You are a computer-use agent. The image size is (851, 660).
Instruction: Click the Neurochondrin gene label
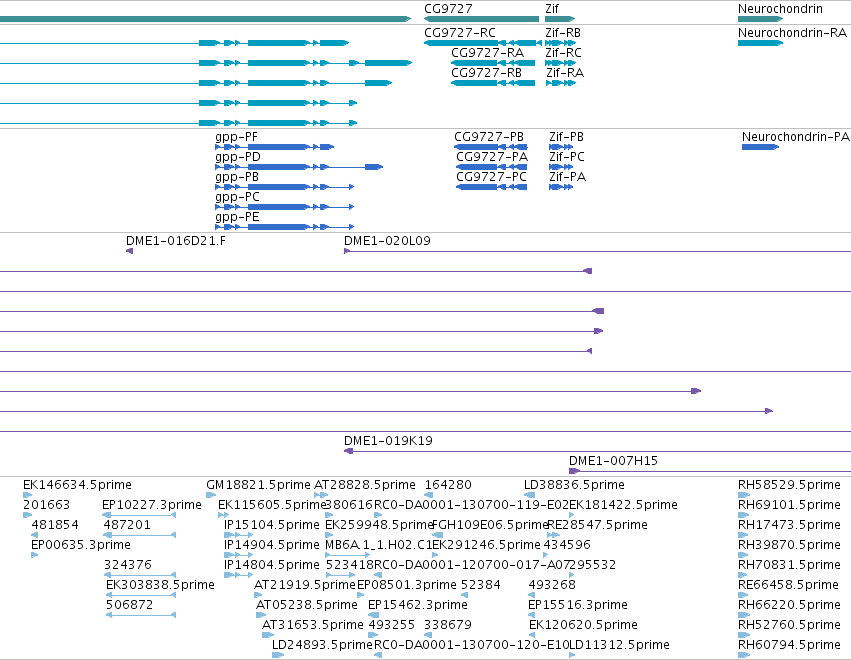tap(780, 9)
